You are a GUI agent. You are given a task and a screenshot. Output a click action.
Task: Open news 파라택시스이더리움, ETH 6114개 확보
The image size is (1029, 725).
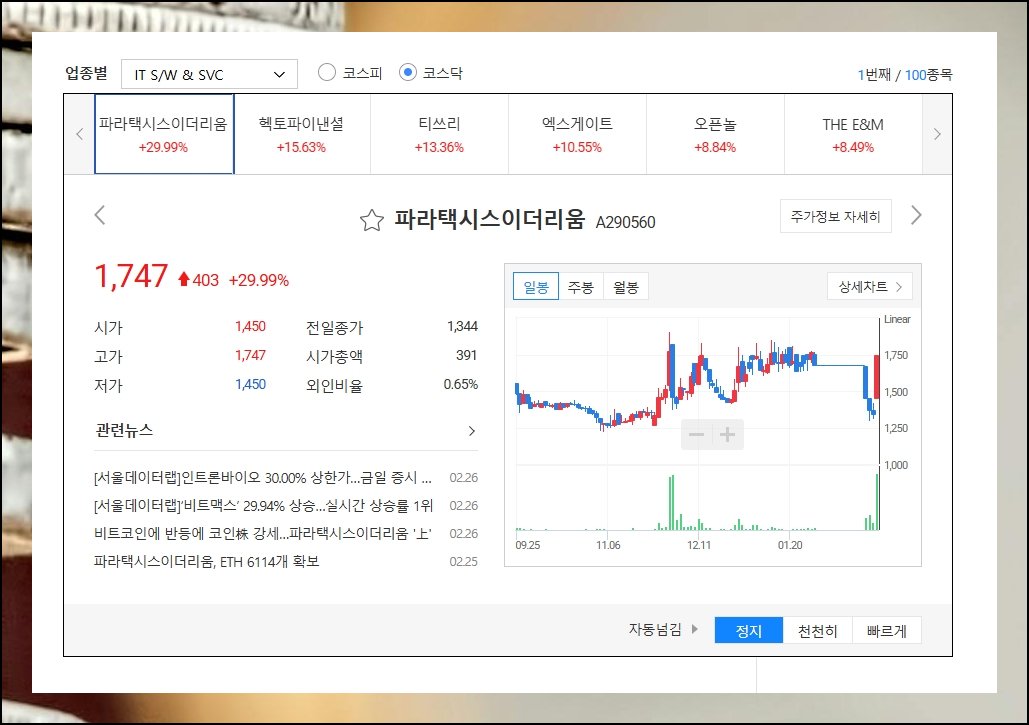coord(206,562)
